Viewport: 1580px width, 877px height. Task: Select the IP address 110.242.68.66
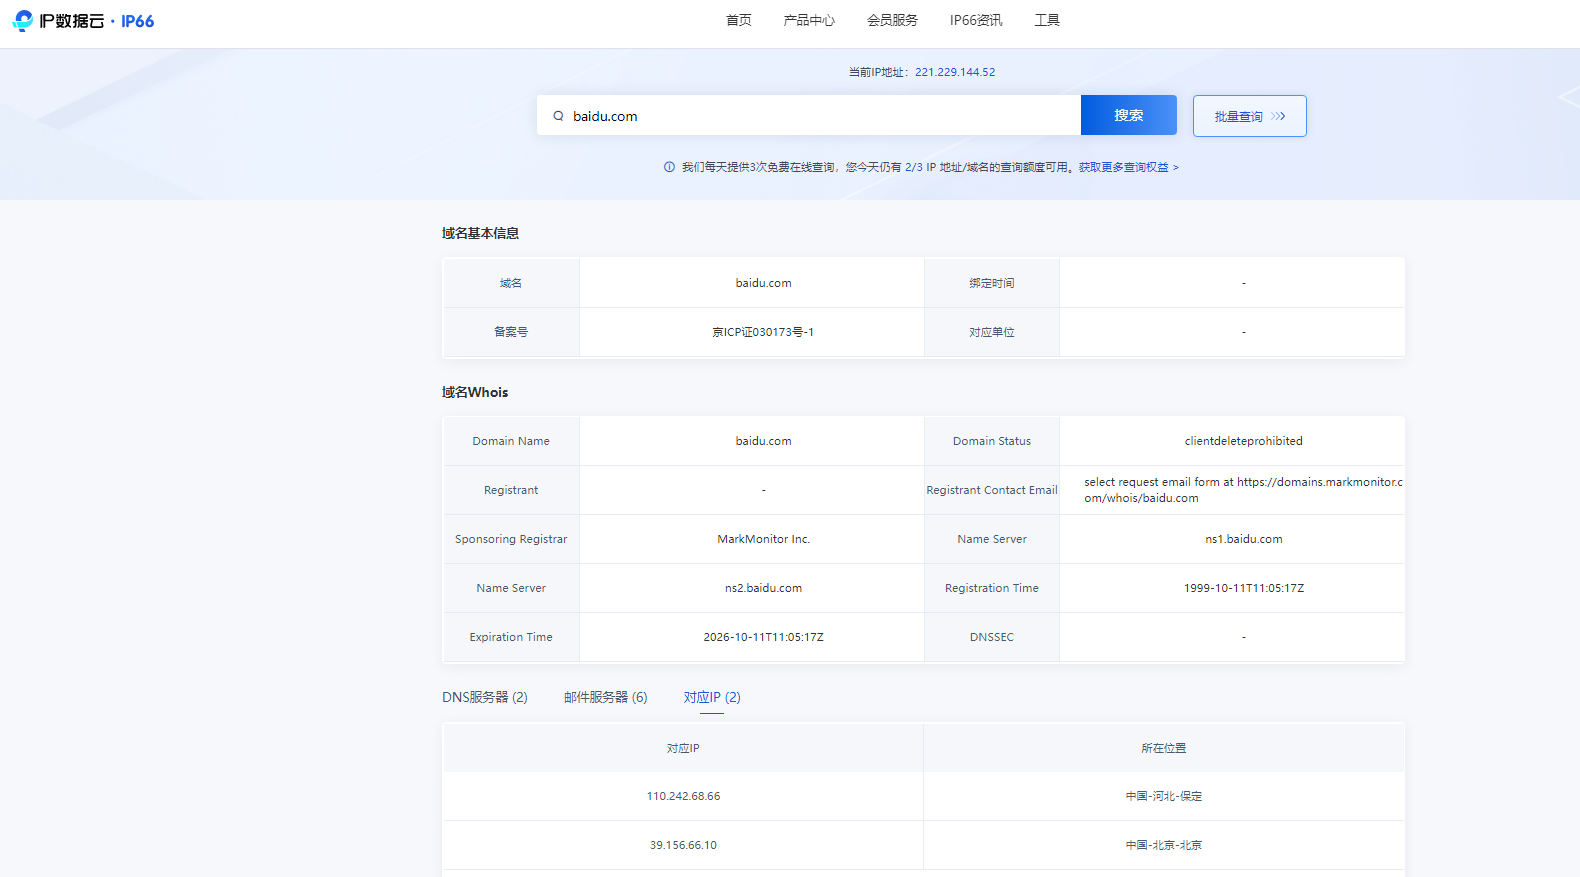683,796
